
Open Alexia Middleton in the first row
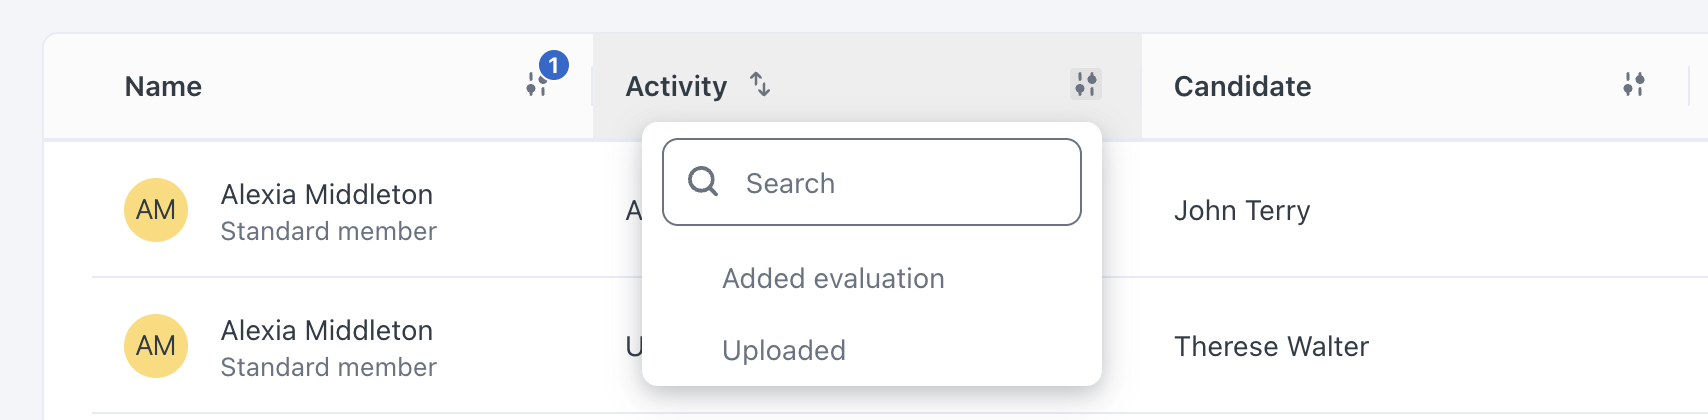tap(327, 194)
